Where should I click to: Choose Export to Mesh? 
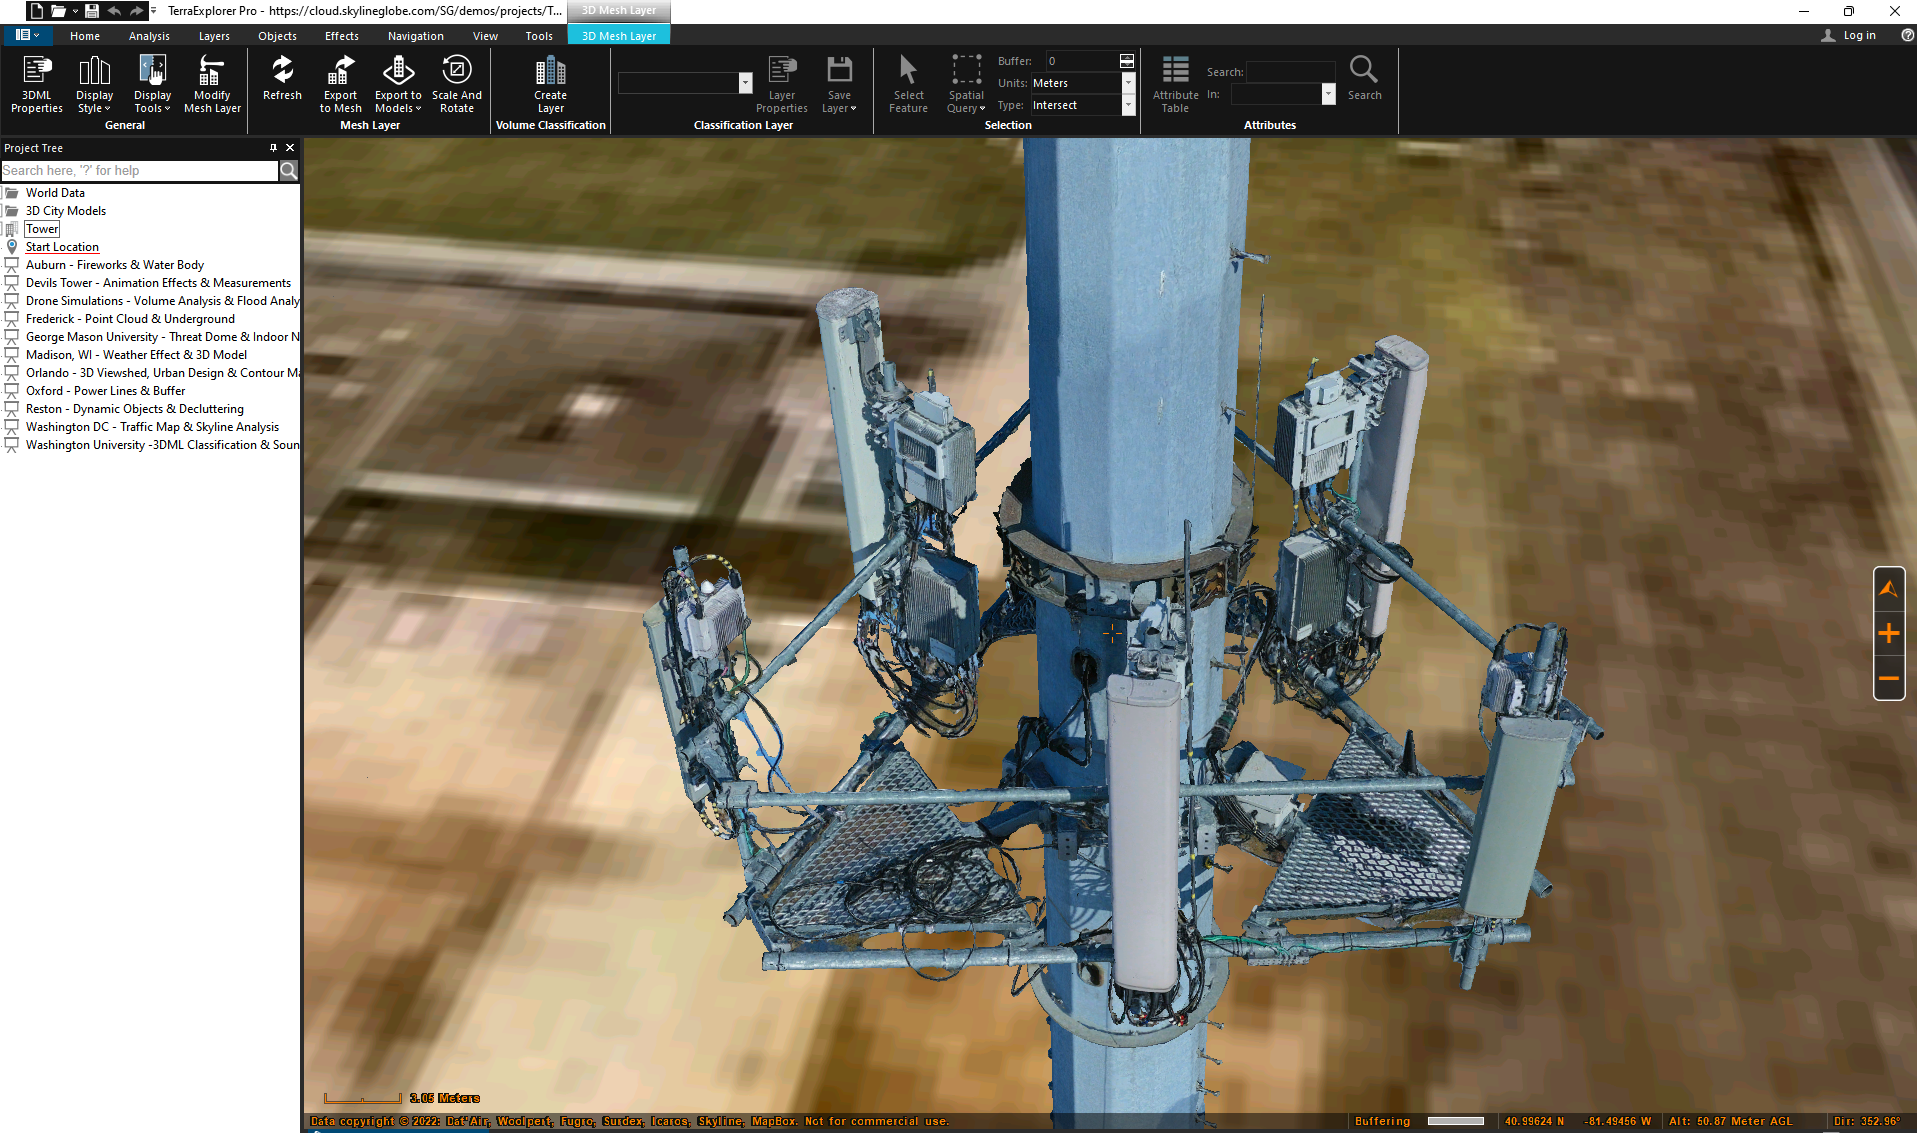[x=340, y=84]
